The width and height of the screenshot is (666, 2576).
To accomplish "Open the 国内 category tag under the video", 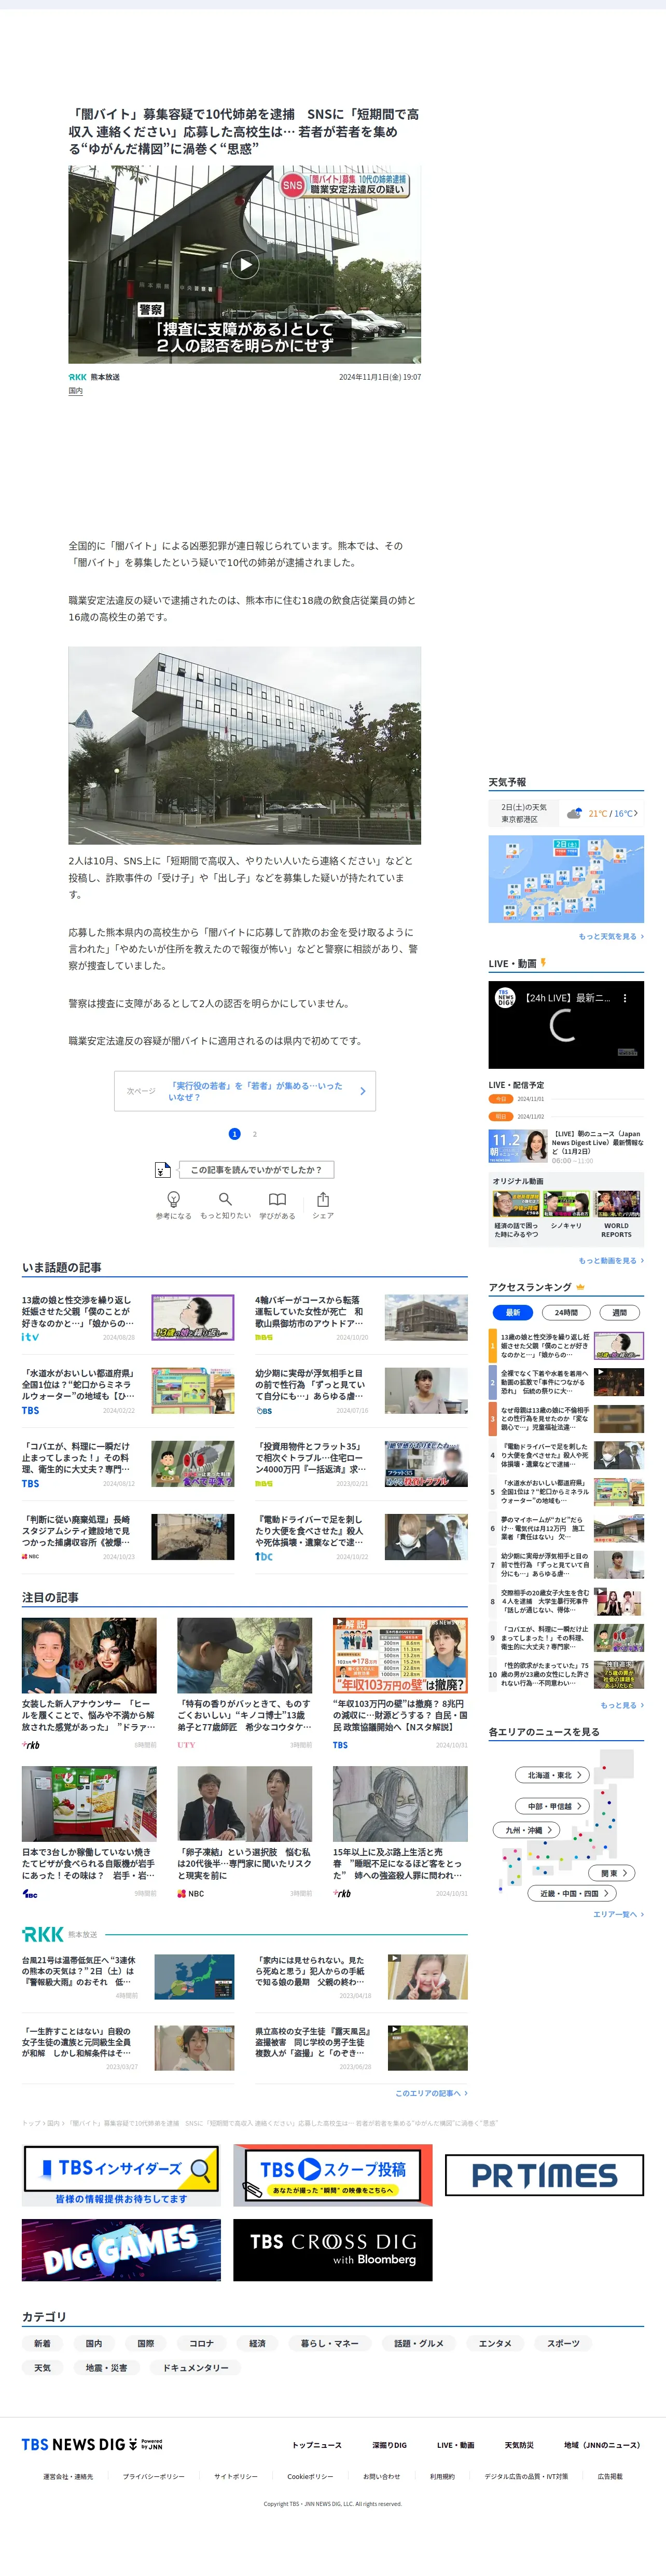I will [x=76, y=391].
